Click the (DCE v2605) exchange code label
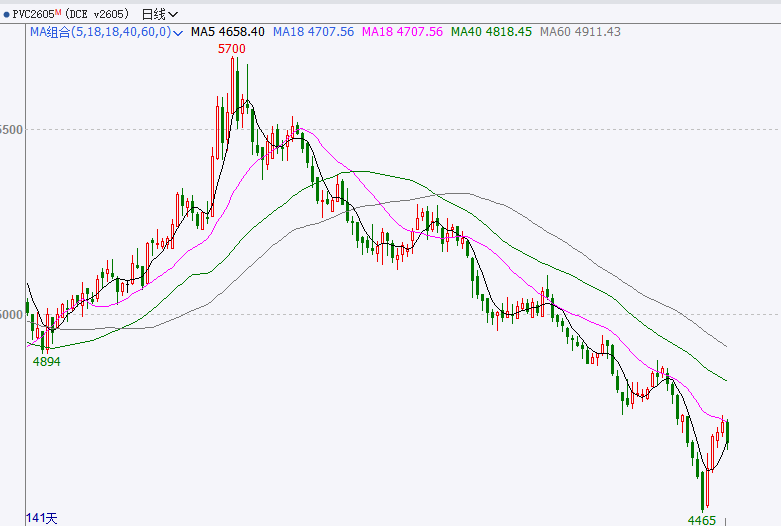 tap(97, 14)
